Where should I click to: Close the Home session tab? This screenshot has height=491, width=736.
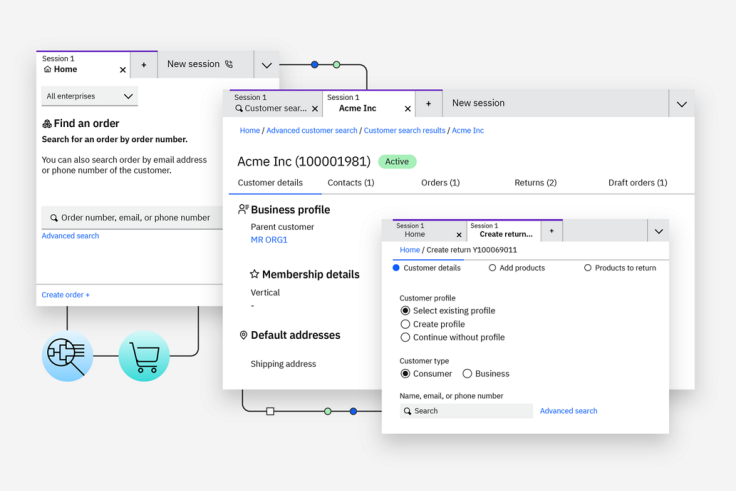pos(123,70)
